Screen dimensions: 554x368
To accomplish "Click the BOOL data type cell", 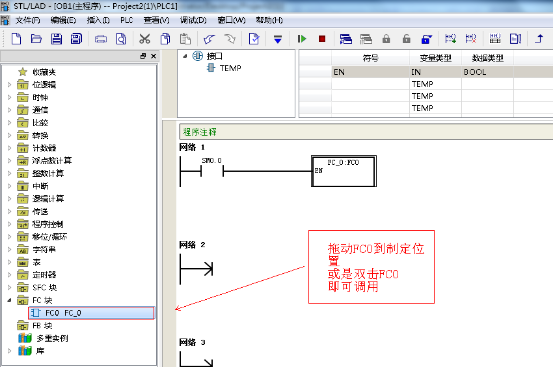I will point(487,72).
